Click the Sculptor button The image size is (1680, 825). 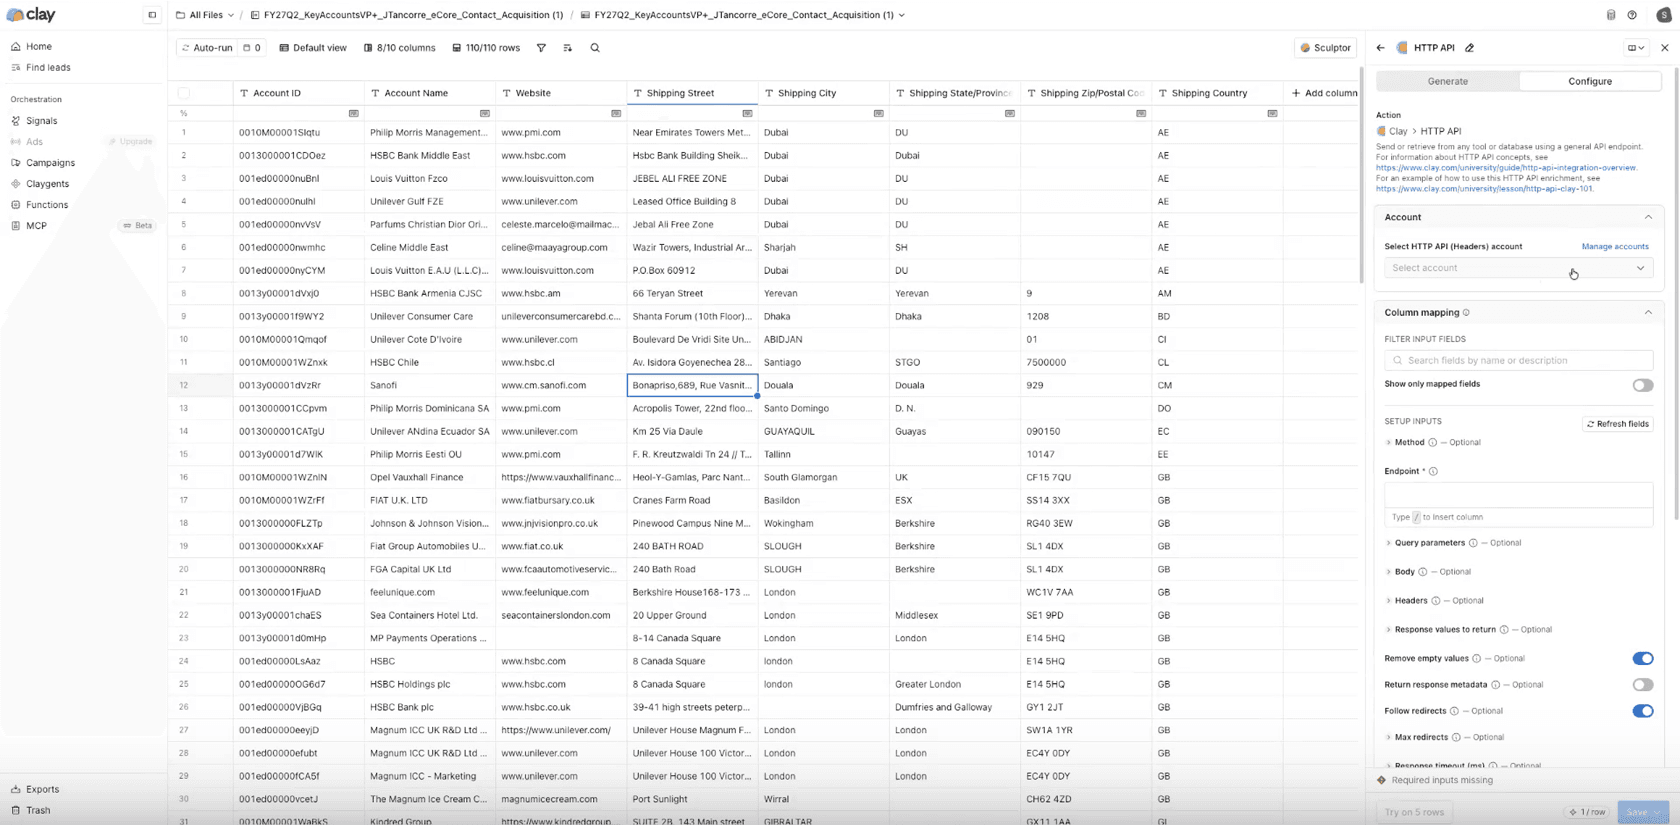click(x=1325, y=48)
